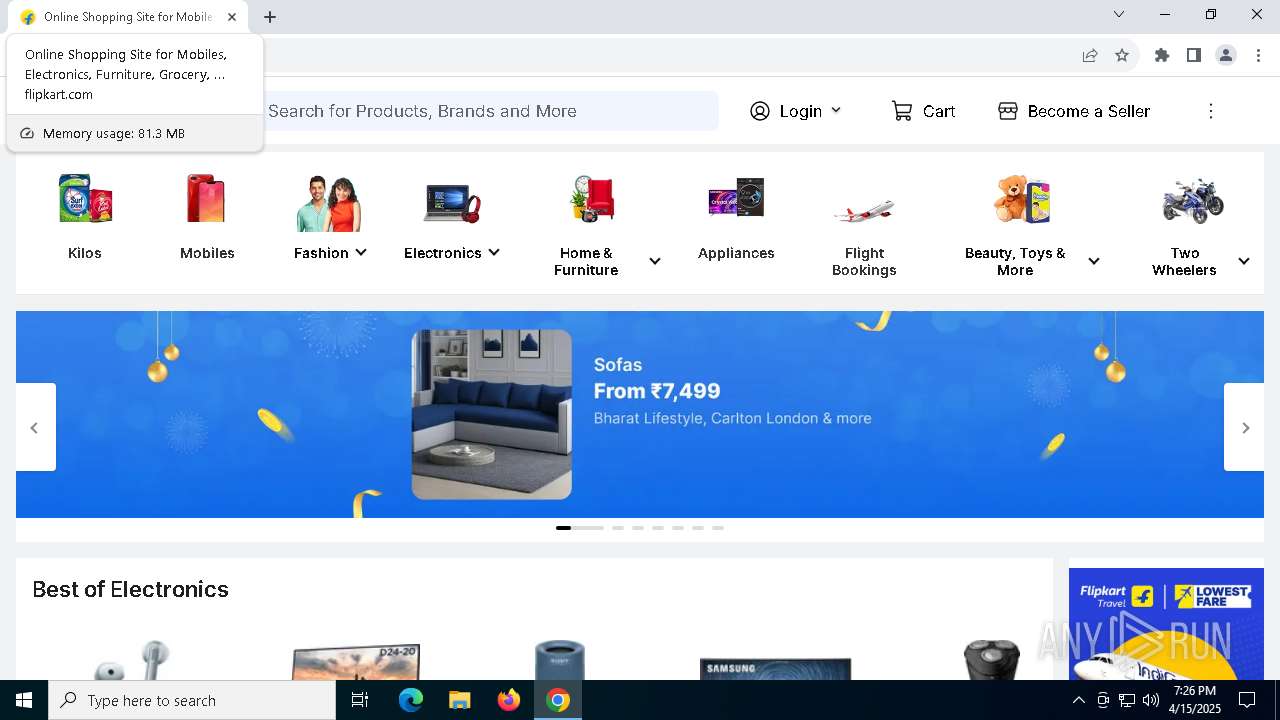This screenshot has width=1280, height=720.
Task: Expand the Electronics category chevron
Action: tap(494, 253)
